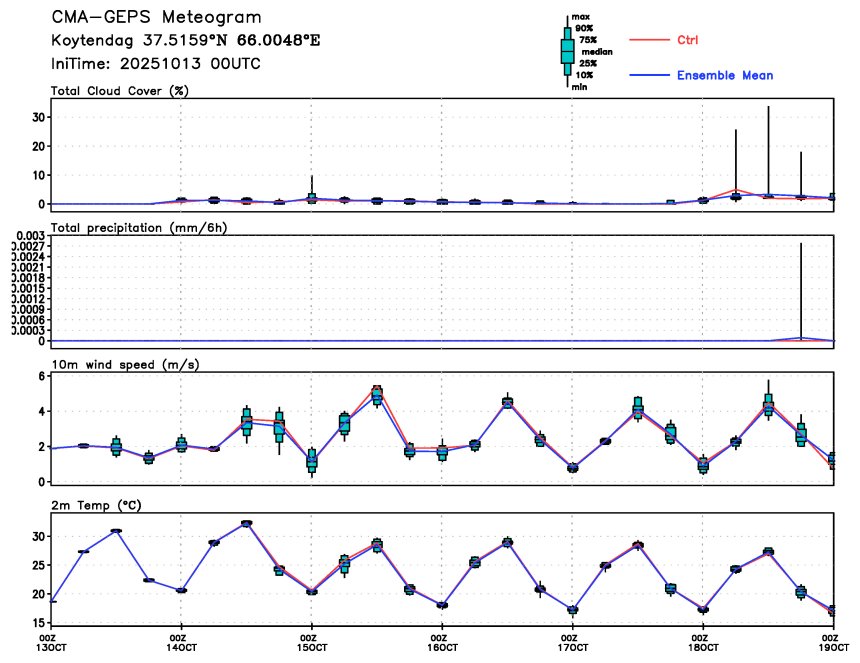The height and width of the screenshot is (663, 860).
Task: Click the '15' temperature axis value
Action: coord(39,623)
